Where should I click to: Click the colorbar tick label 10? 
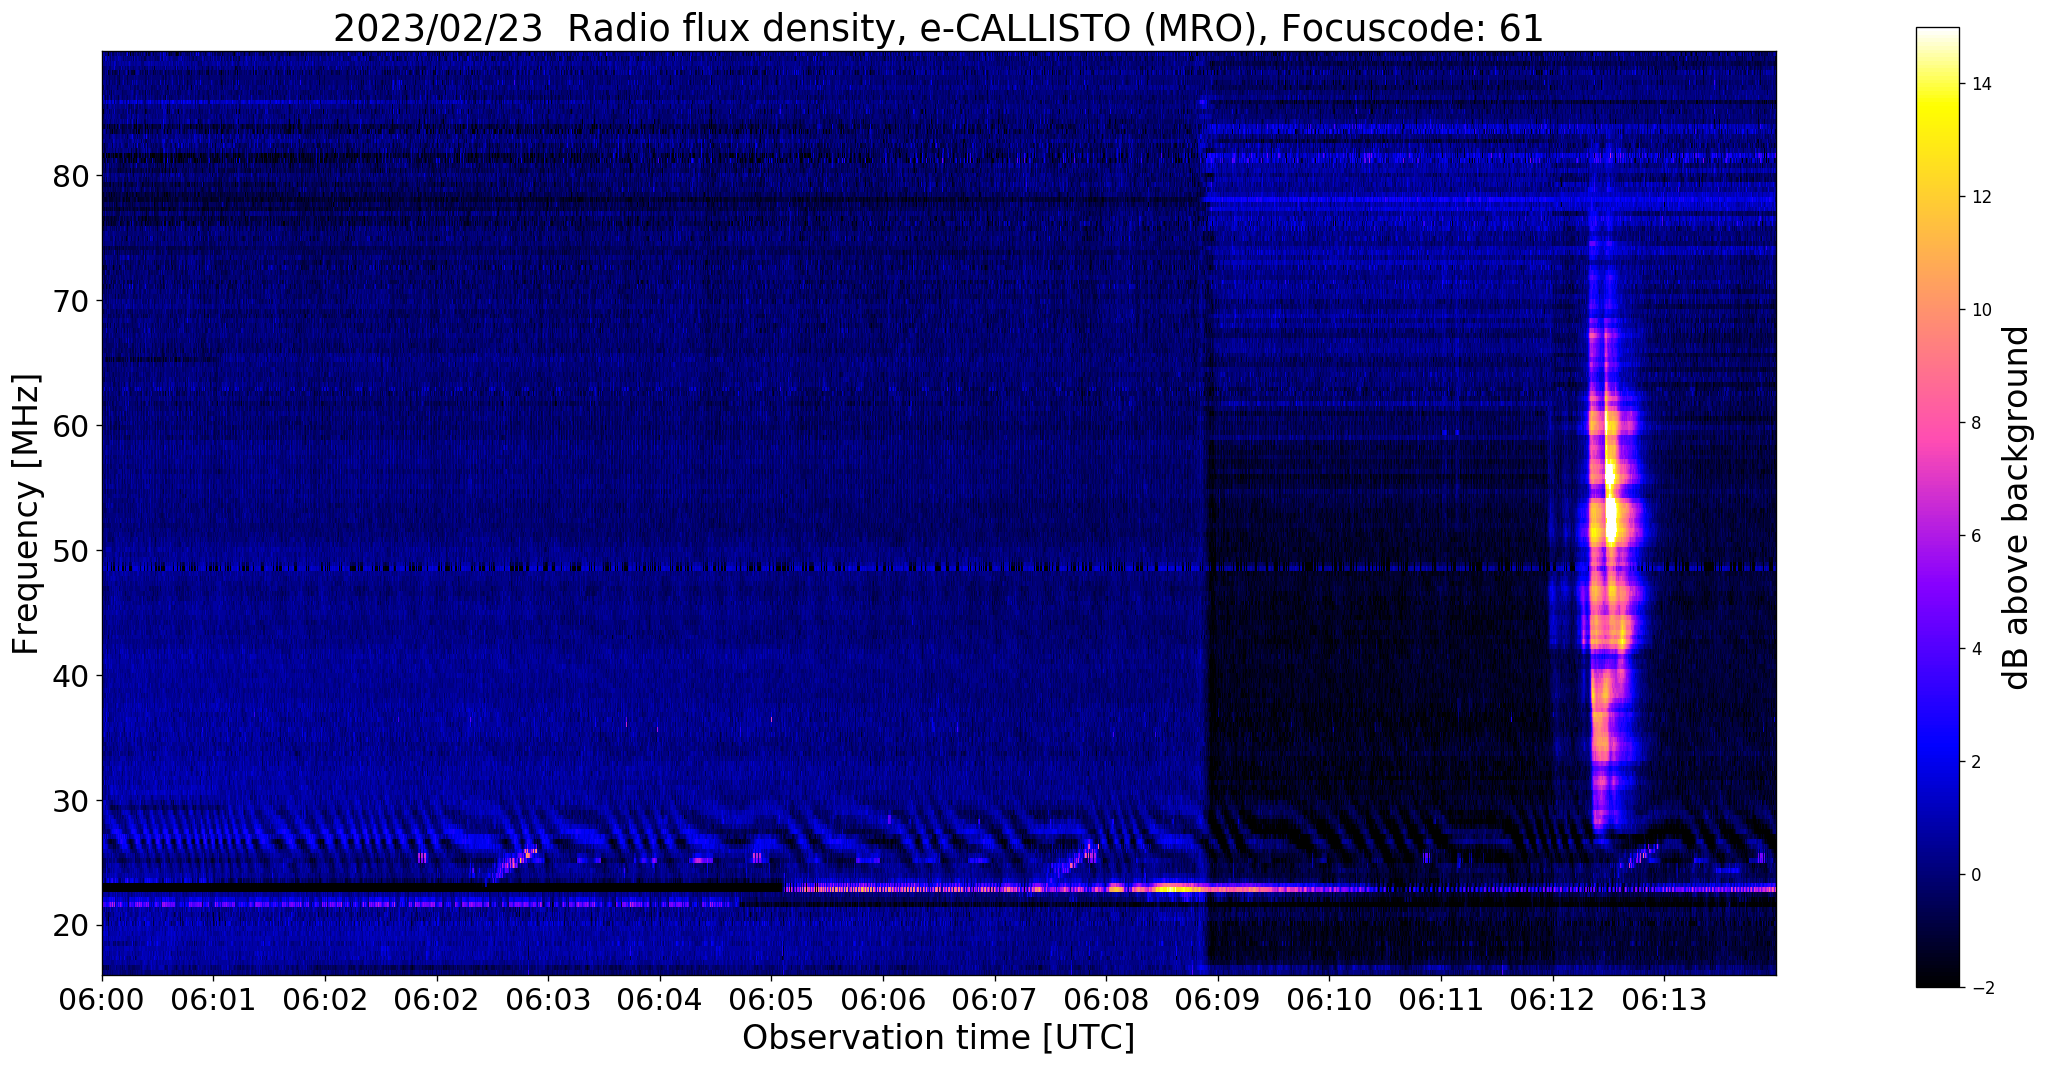(x=1980, y=310)
